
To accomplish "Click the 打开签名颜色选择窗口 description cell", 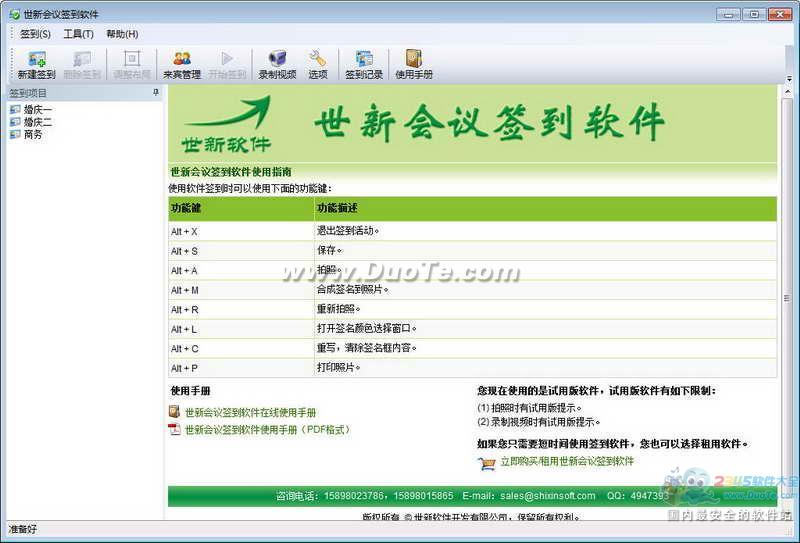I will coord(545,329).
